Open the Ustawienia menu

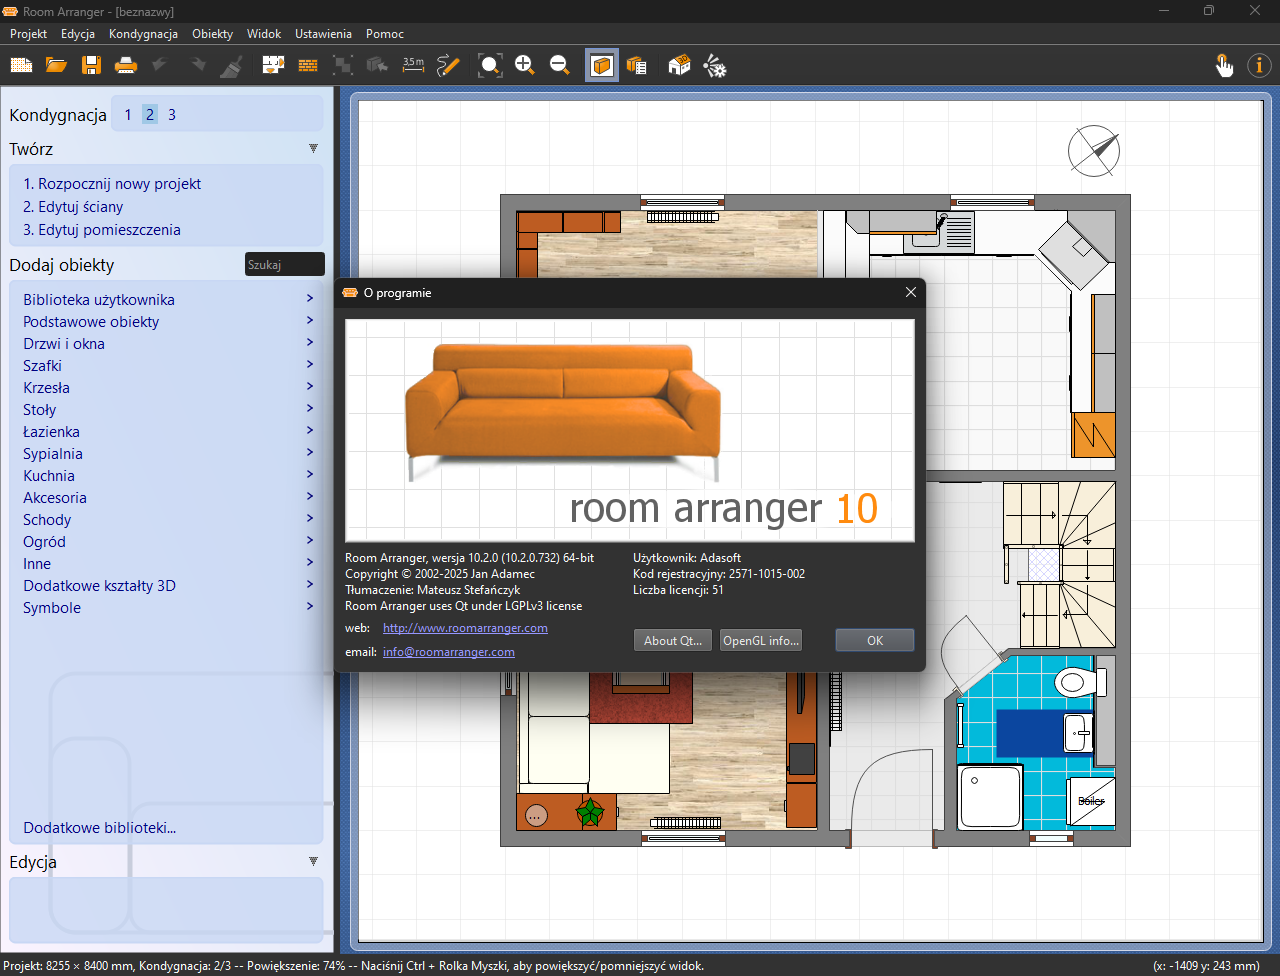pos(323,34)
